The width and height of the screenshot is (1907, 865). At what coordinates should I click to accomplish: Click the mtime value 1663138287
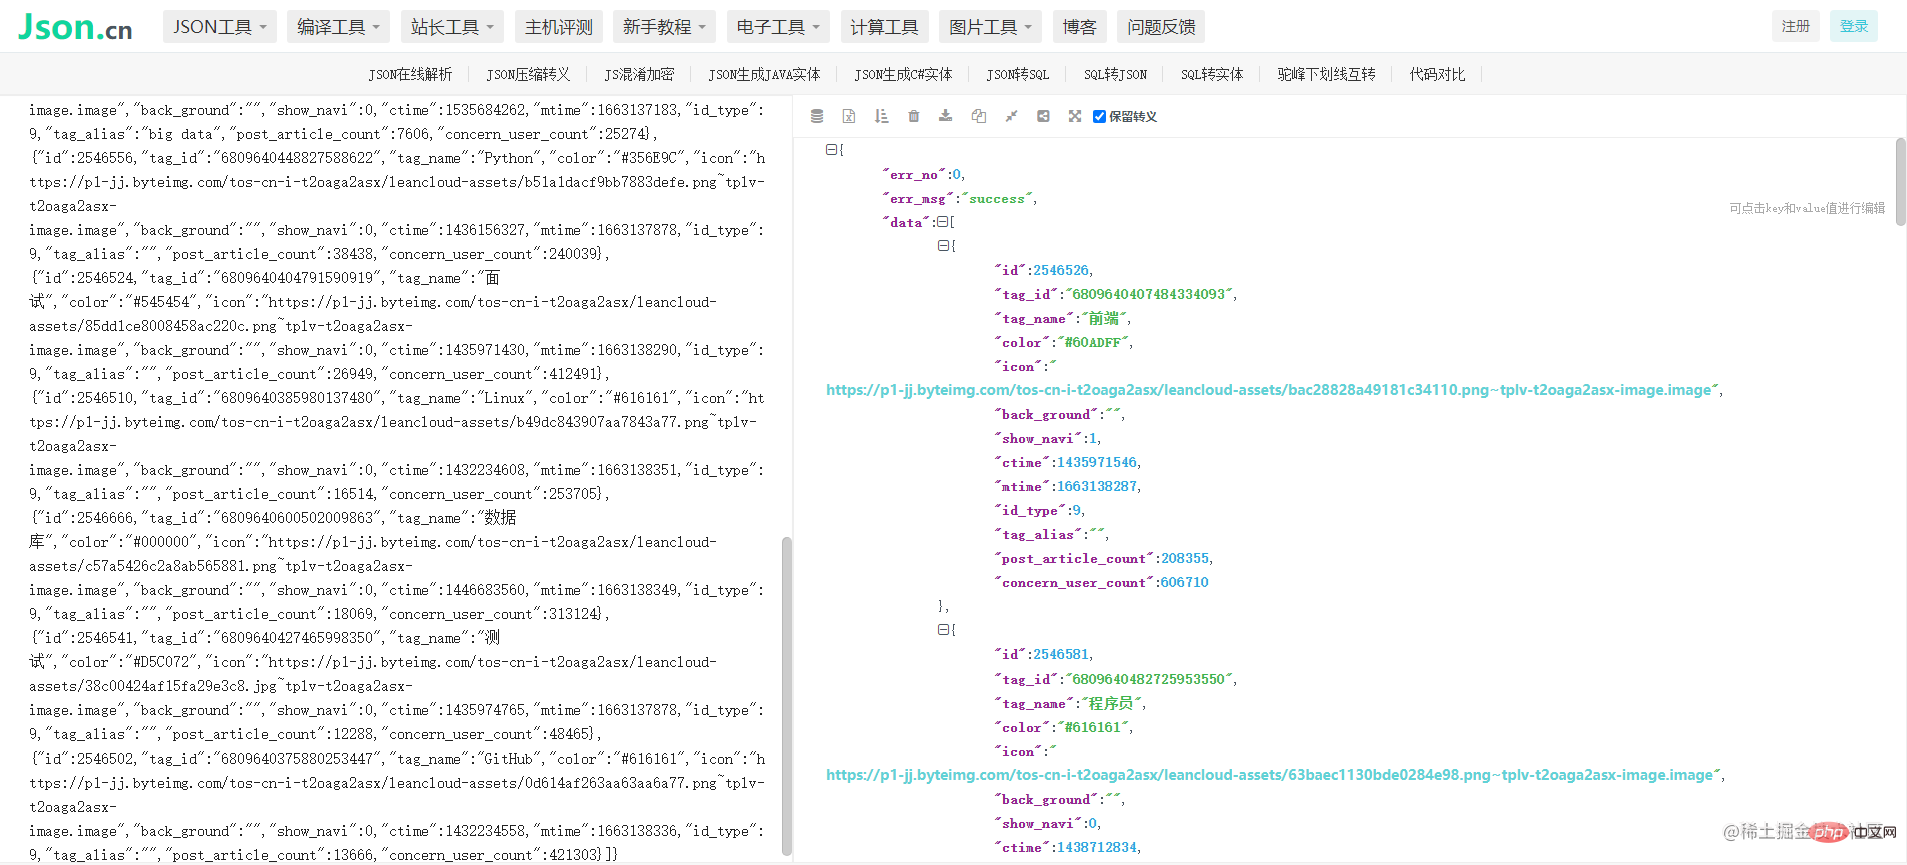coord(1097,487)
